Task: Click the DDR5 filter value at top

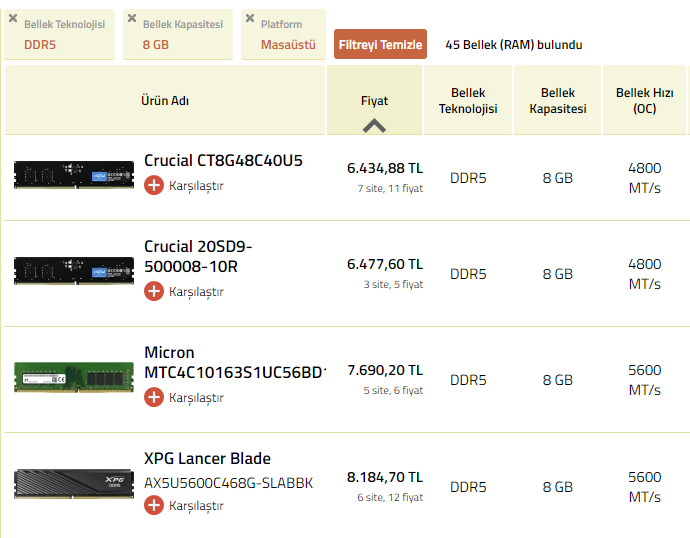Action: [x=40, y=44]
